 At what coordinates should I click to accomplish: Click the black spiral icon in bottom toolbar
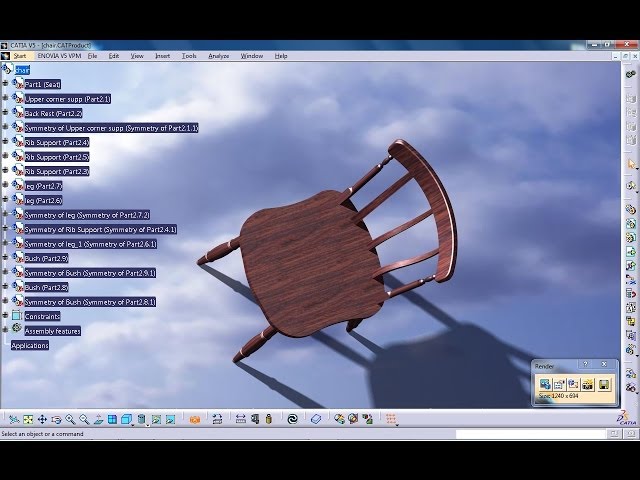(292, 419)
